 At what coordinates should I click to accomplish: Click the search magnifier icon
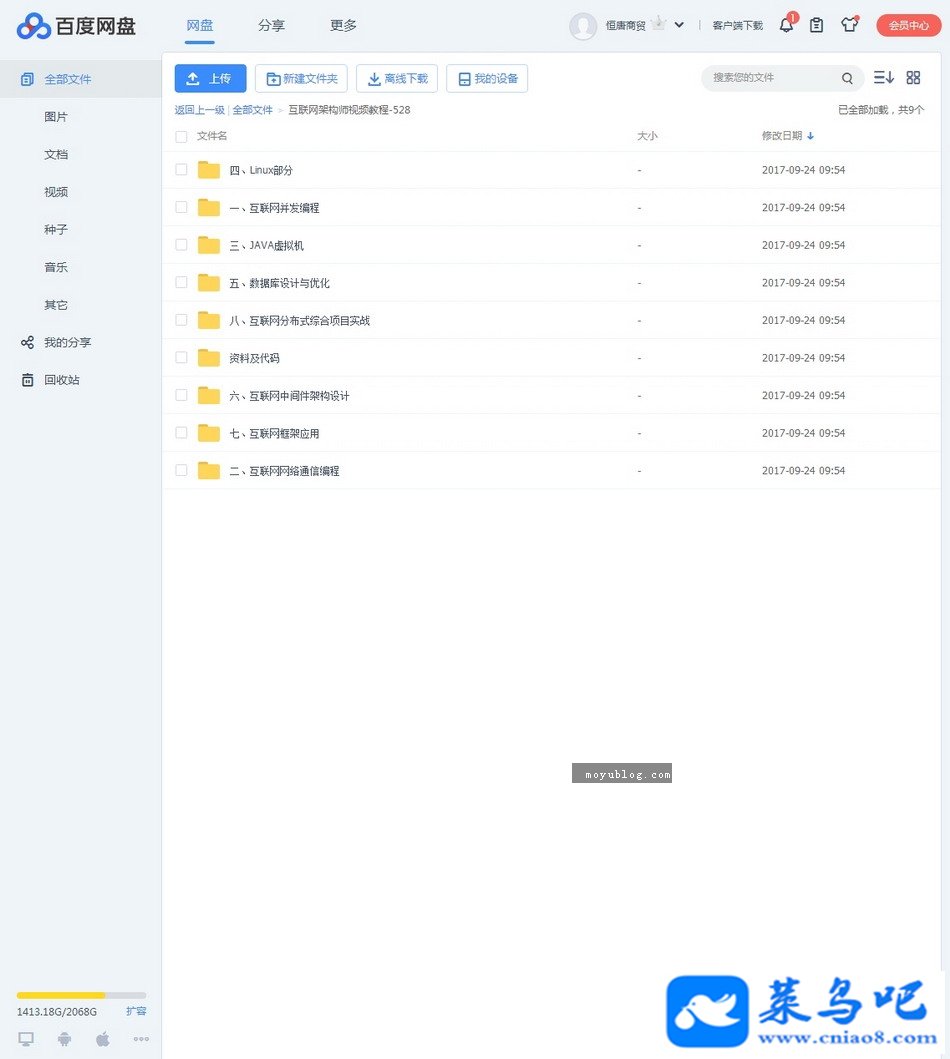[x=847, y=78]
